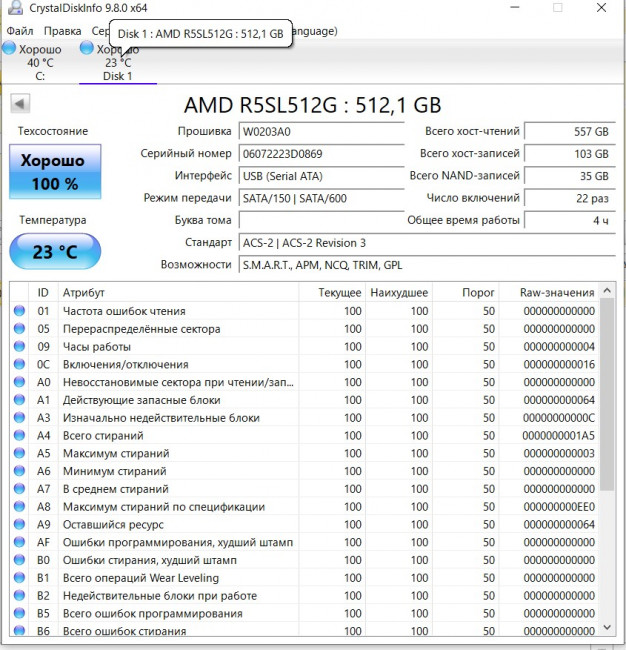The height and width of the screenshot is (650, 626).
Task: Click the Стандарт field ACS-2 Revision 3
Action: click(427, 243)
